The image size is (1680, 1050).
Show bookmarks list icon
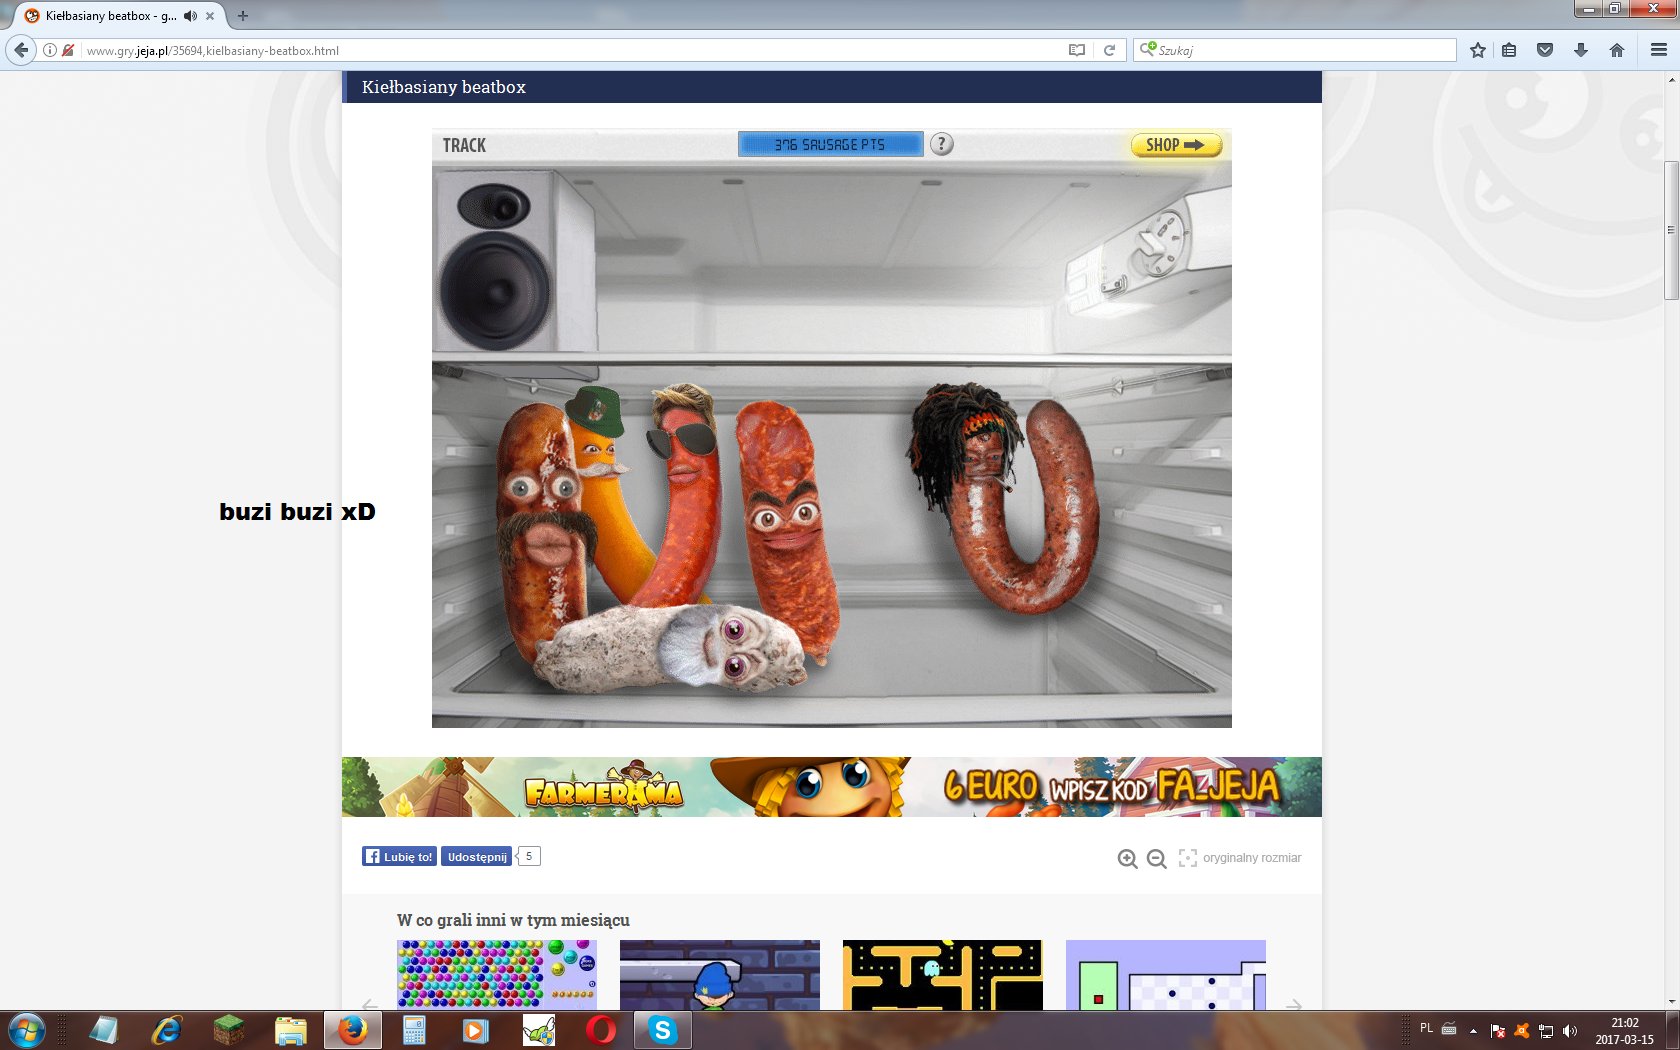tap(1510, 50)
